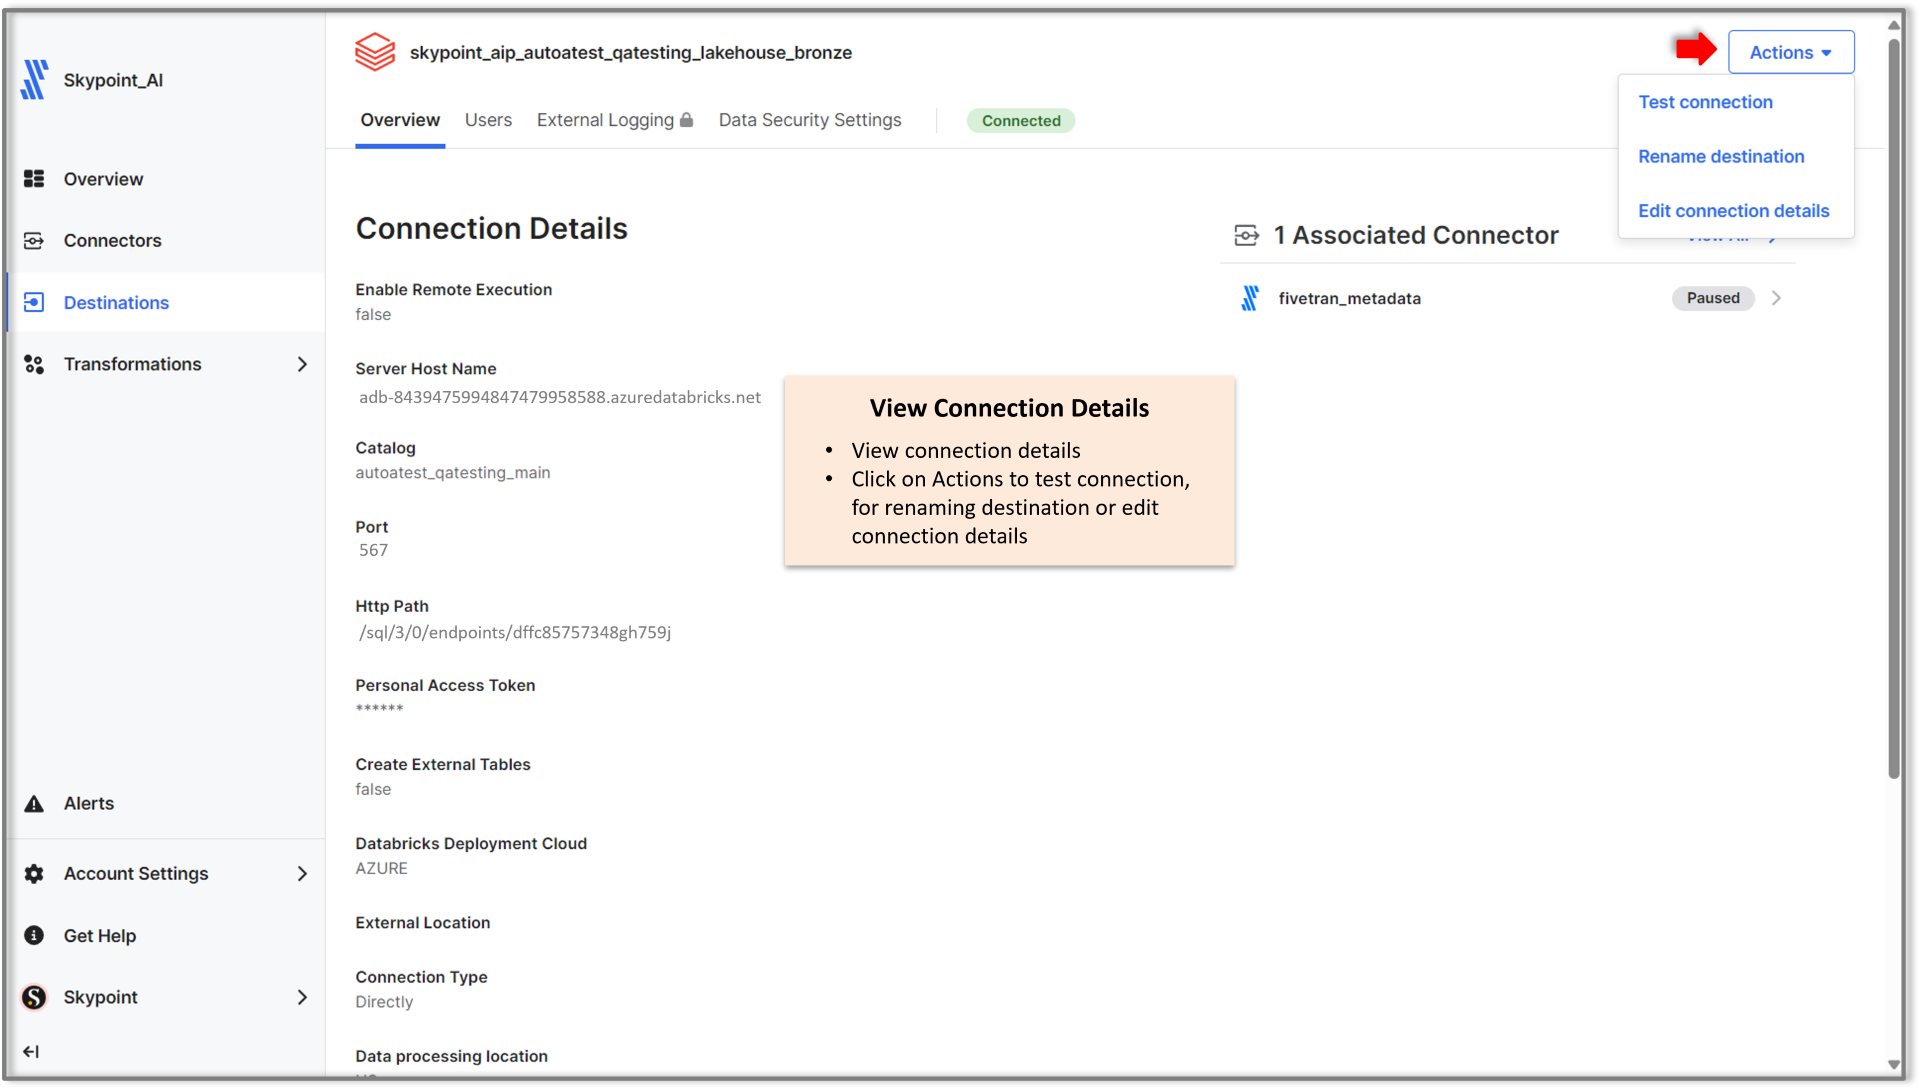The width and height of the screenshot is (1920, 1089).
Task: Expand the Account Settings chevron
Action: coord(302,874)
